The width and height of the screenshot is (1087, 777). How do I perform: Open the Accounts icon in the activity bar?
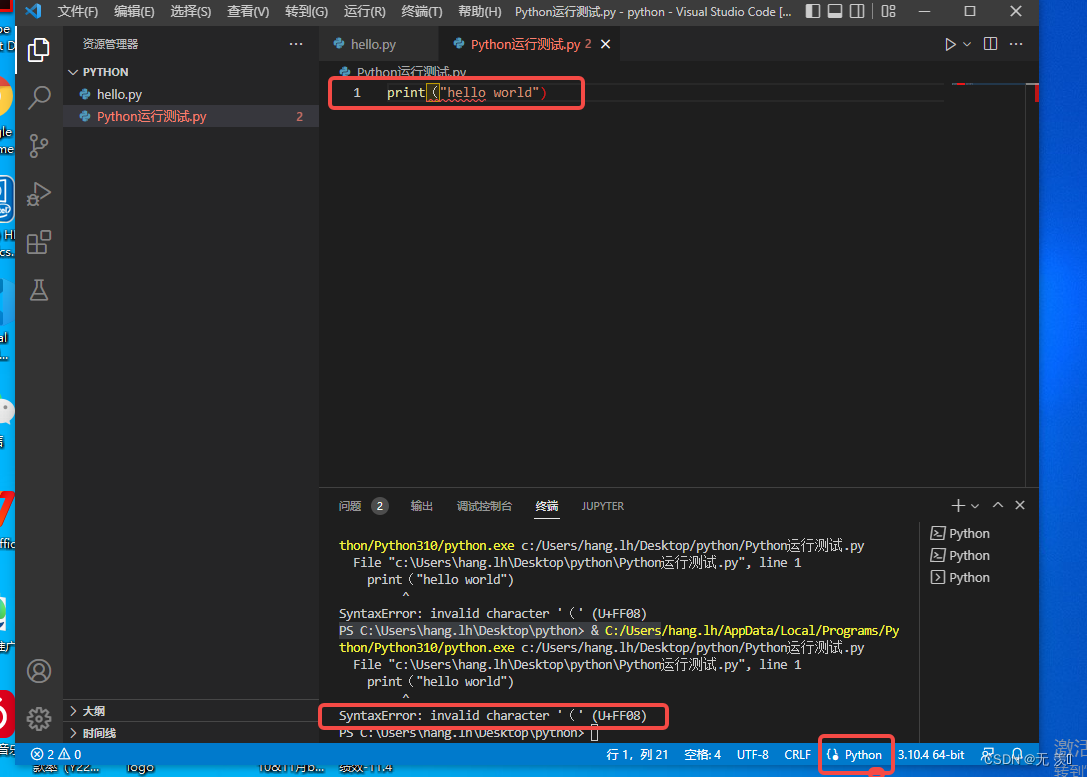tap(38, 670)
